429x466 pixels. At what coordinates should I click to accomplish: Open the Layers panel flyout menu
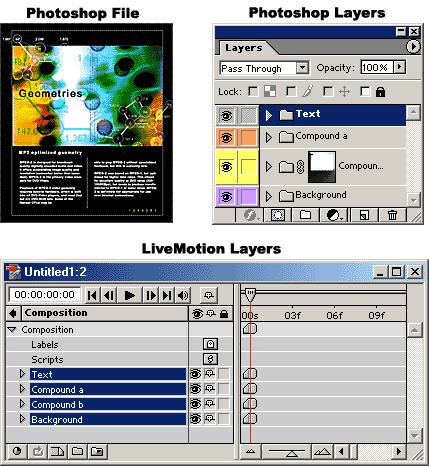413,46
